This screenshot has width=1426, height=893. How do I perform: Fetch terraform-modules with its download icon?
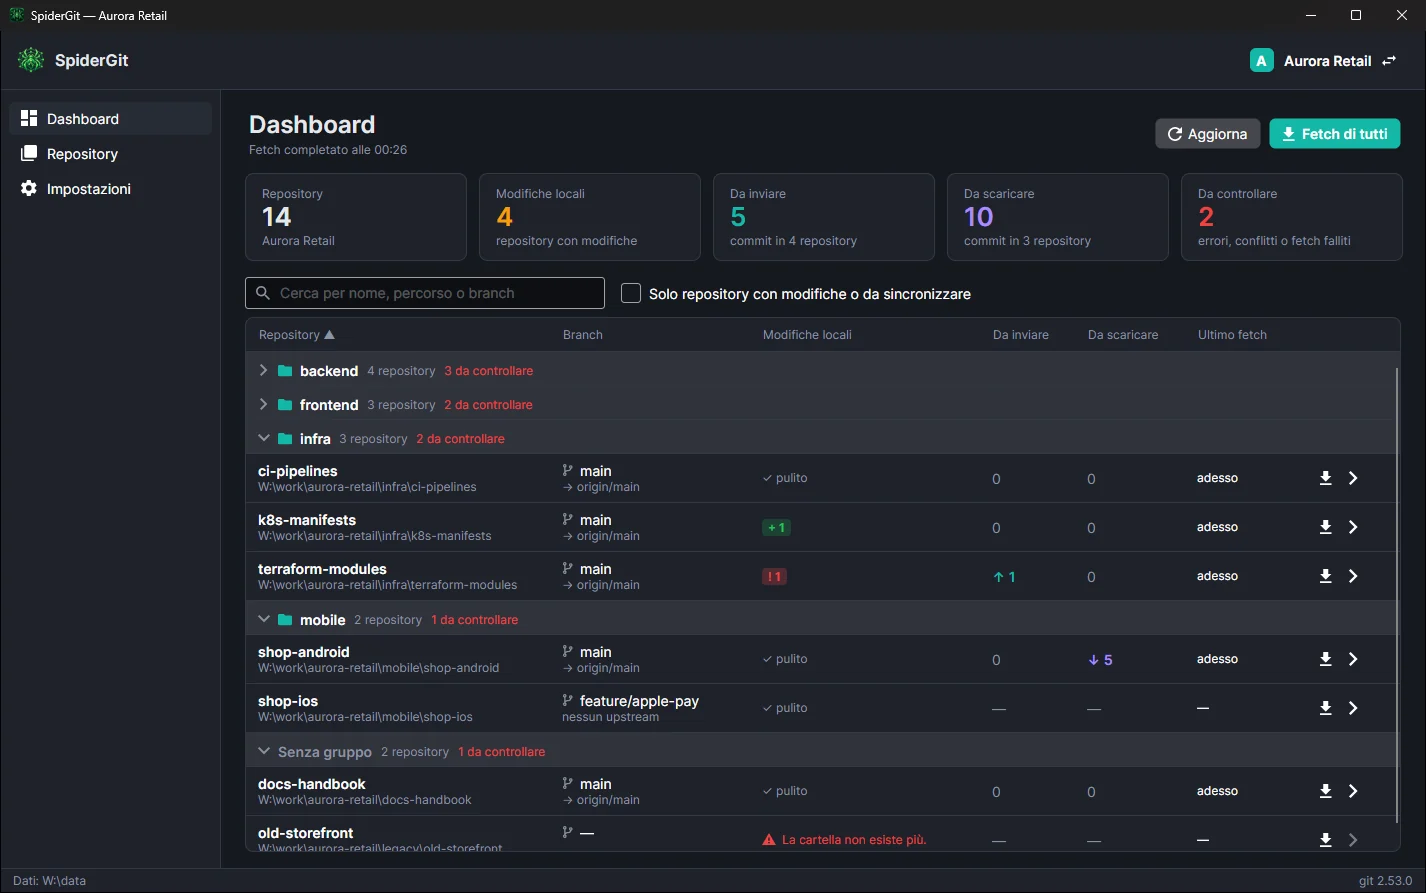[1325, 576]
